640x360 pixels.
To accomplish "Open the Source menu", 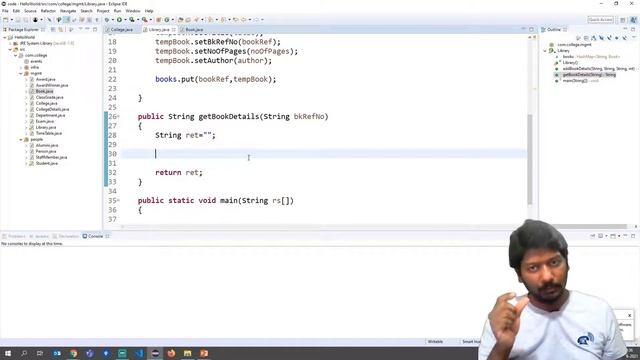I will (x=30, y=11).
